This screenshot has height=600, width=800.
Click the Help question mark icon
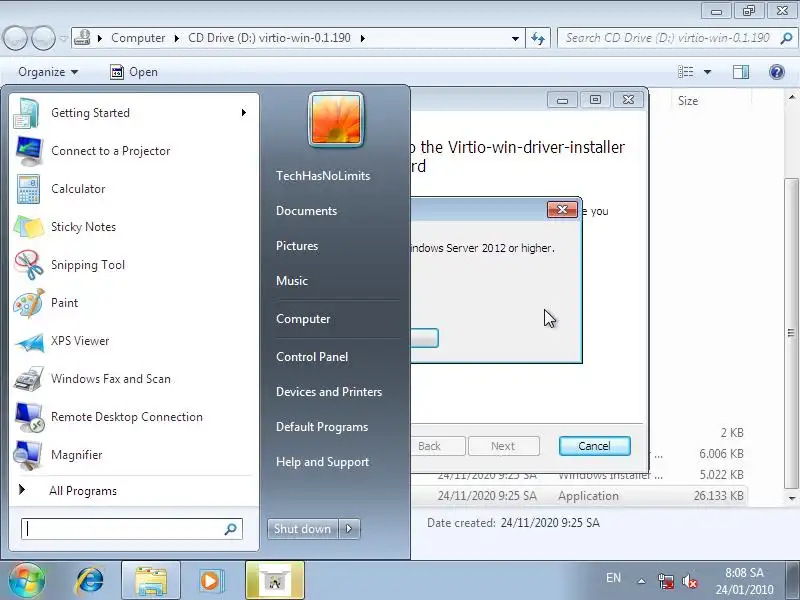[x=777, y=72]
